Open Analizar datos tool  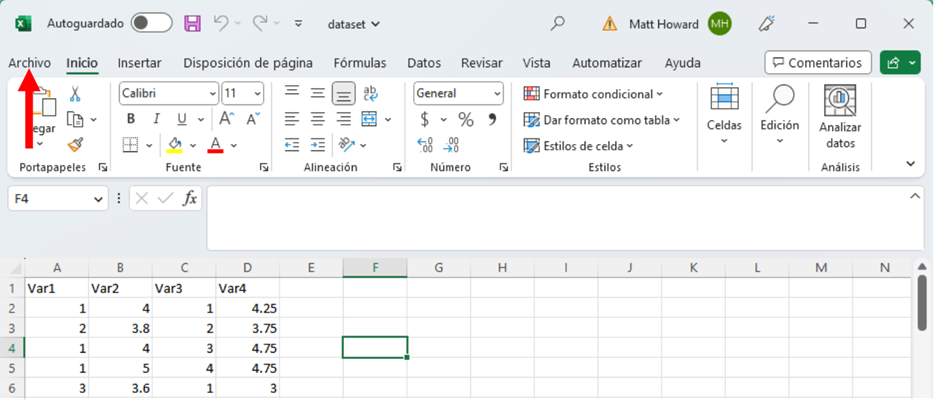(x=840, y=117)
